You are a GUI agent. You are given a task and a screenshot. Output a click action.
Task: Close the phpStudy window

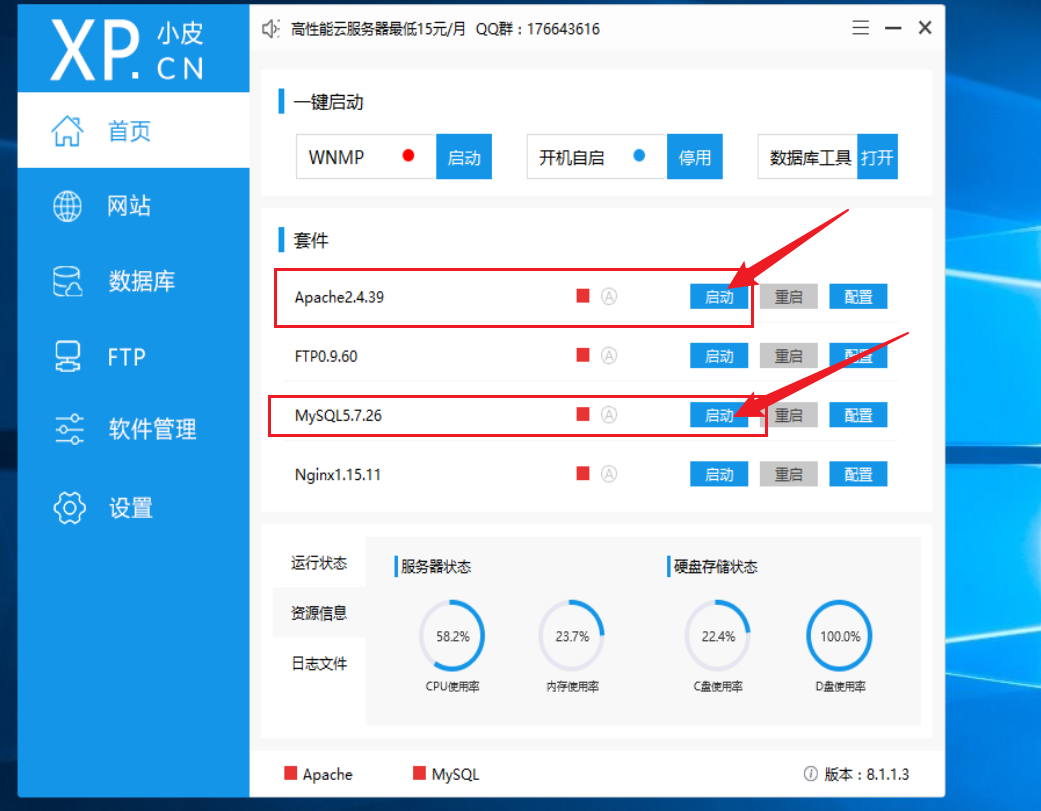[x=925, y=28]
